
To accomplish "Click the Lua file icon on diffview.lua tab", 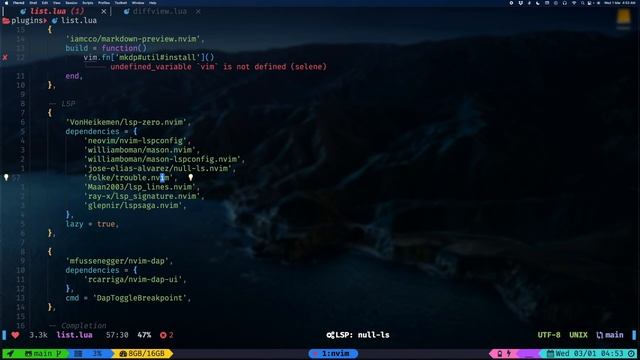I will point(127,11).
